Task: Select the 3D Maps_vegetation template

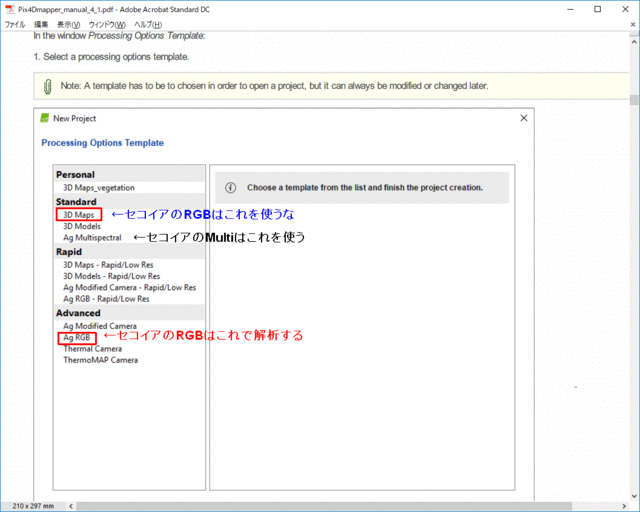Action: (x=98, y=187)
